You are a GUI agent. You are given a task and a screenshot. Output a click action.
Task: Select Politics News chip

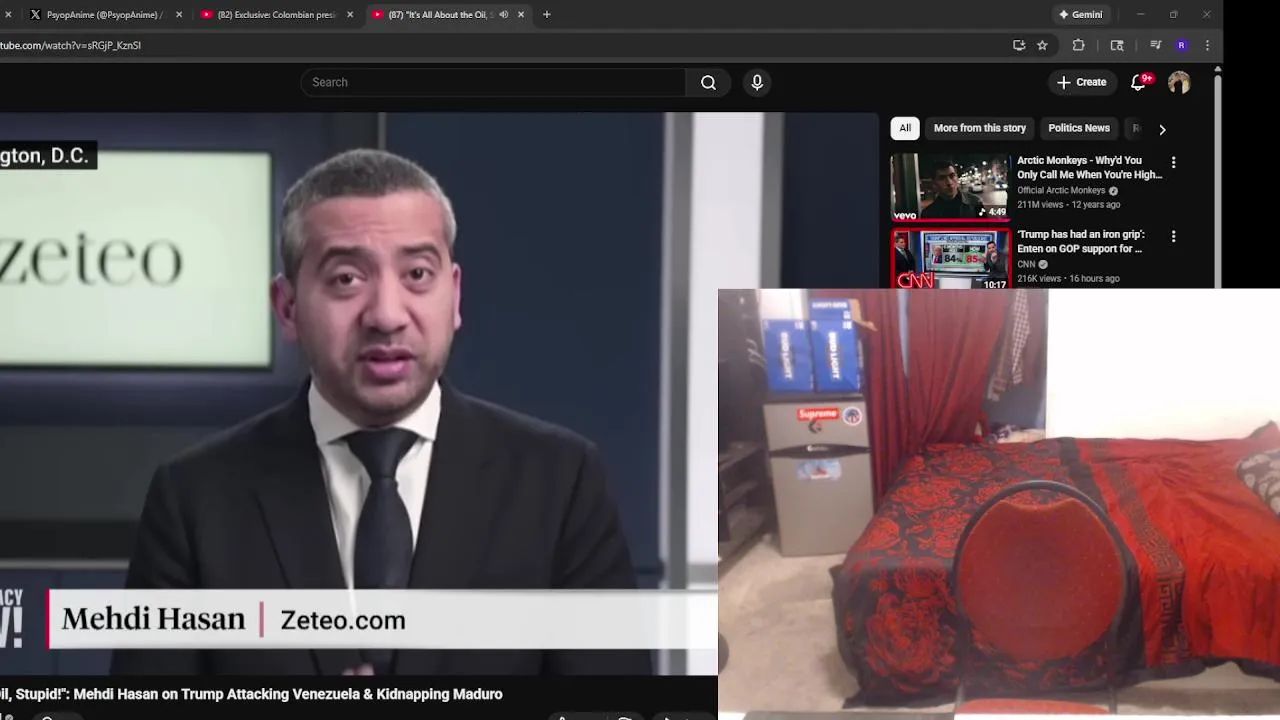coord(1079,128)
